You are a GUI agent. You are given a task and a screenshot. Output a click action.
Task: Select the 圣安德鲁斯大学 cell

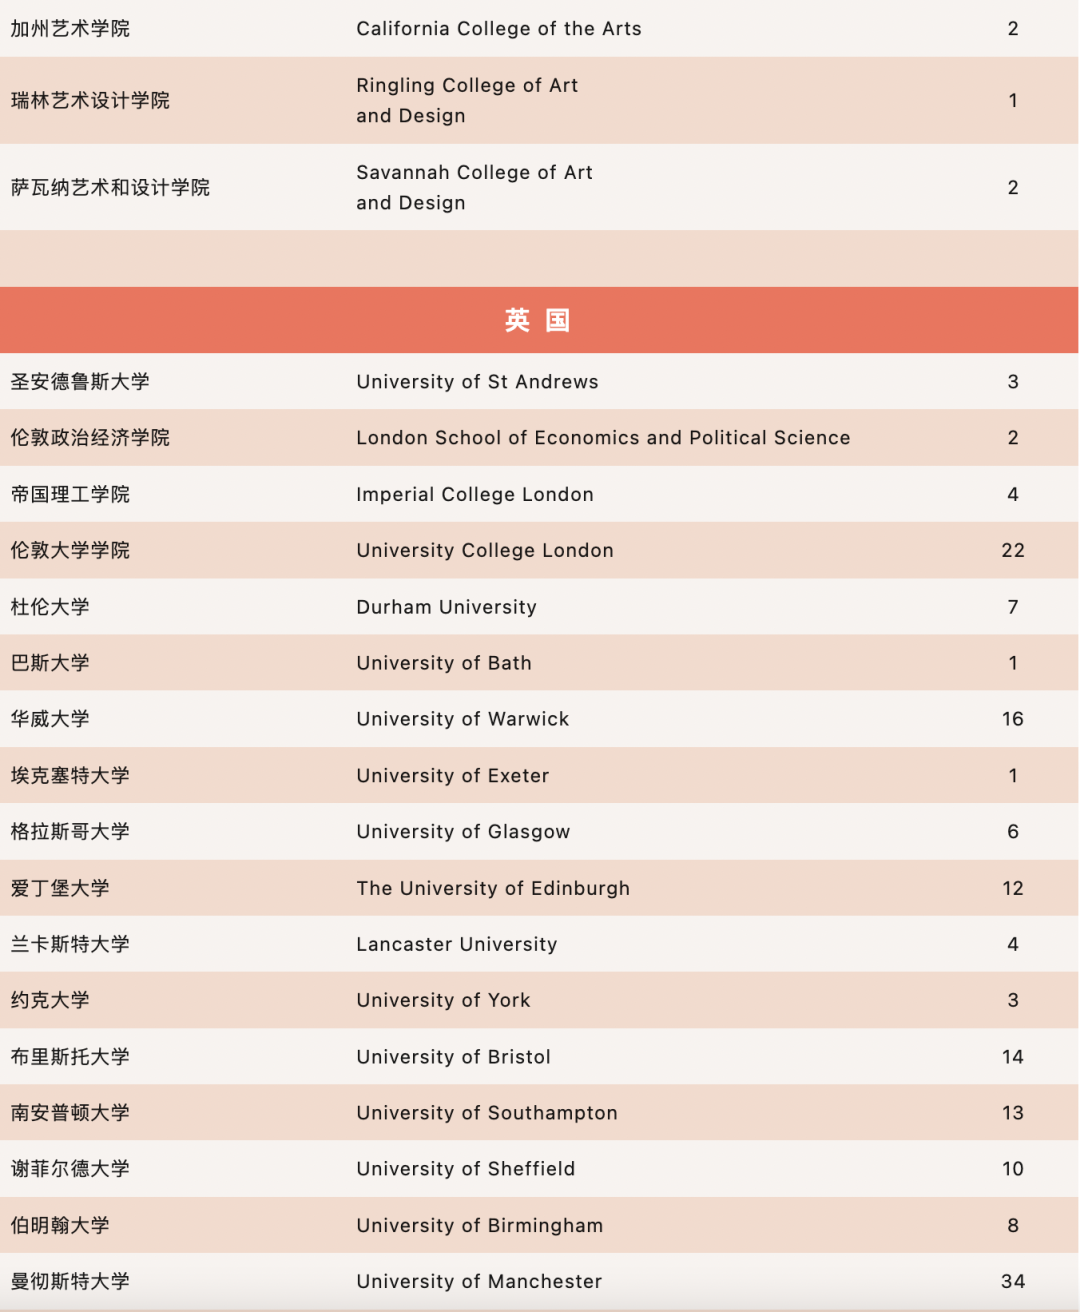point(80,382)
